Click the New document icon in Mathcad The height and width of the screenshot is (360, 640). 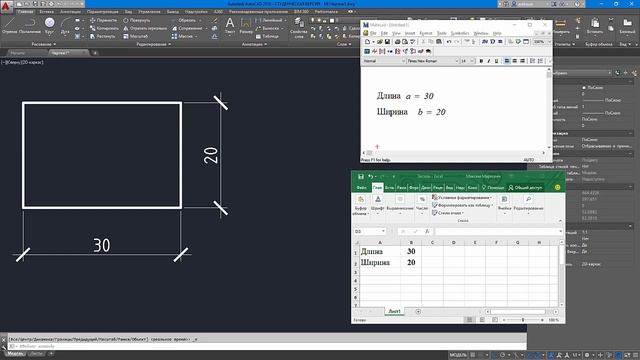coord(367,42)
